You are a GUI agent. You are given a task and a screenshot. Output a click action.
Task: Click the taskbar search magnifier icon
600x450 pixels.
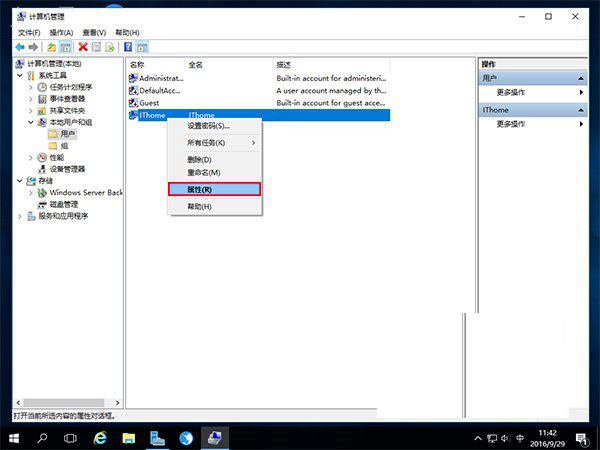point(42,438)
